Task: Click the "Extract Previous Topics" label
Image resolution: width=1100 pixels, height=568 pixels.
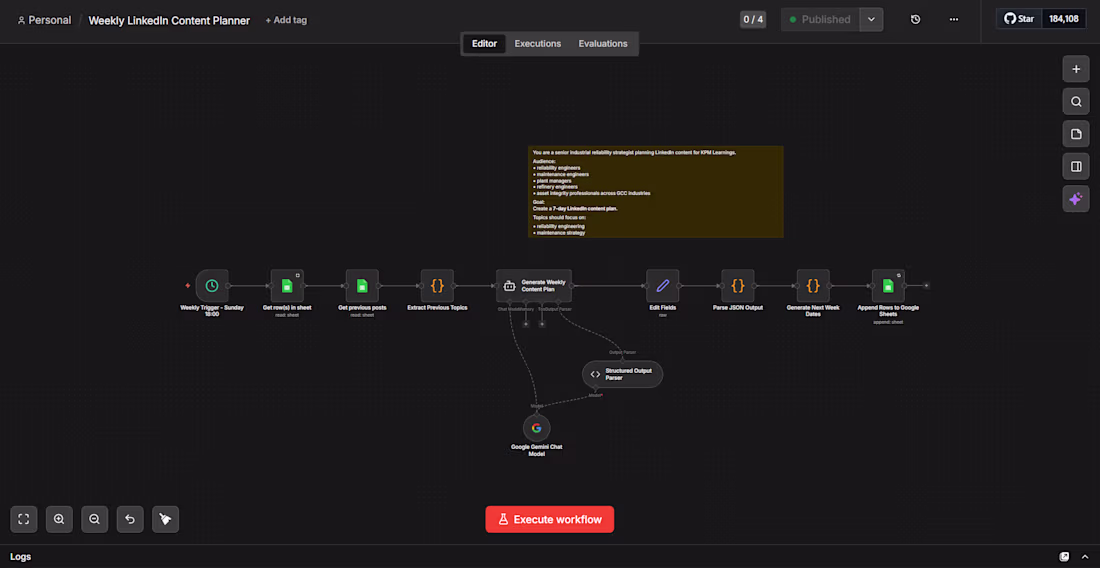Action: click(x=437, y=307)
